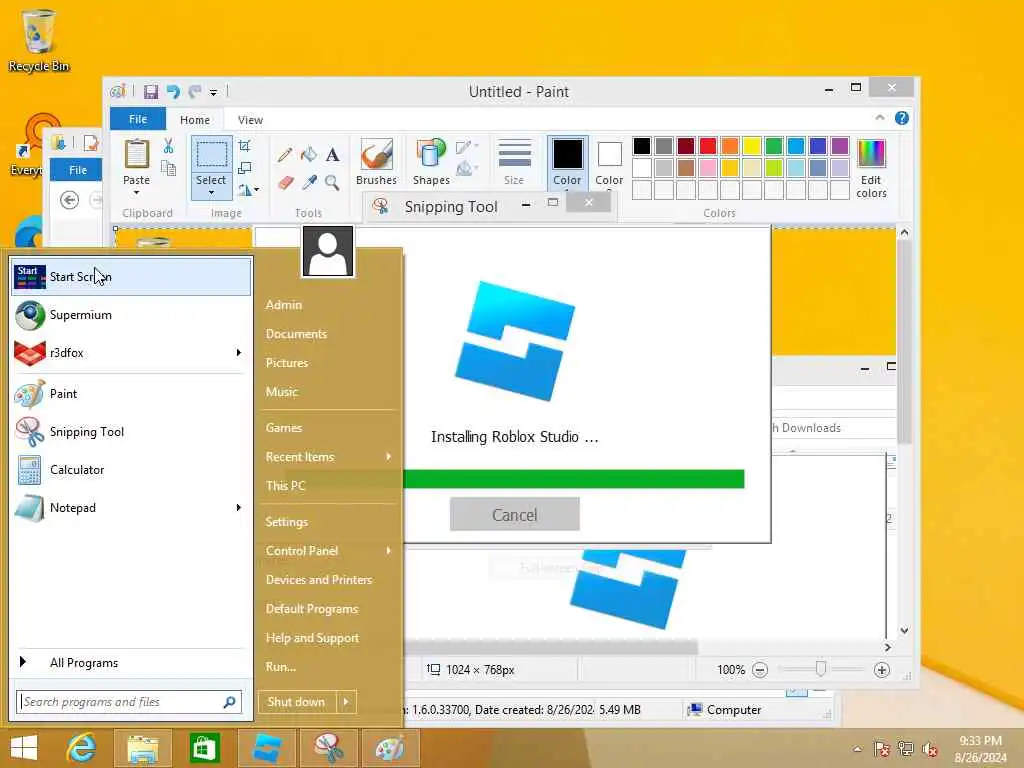Click the Redo arrow in Paint
1024x768 pixels.
coord(195,91)
